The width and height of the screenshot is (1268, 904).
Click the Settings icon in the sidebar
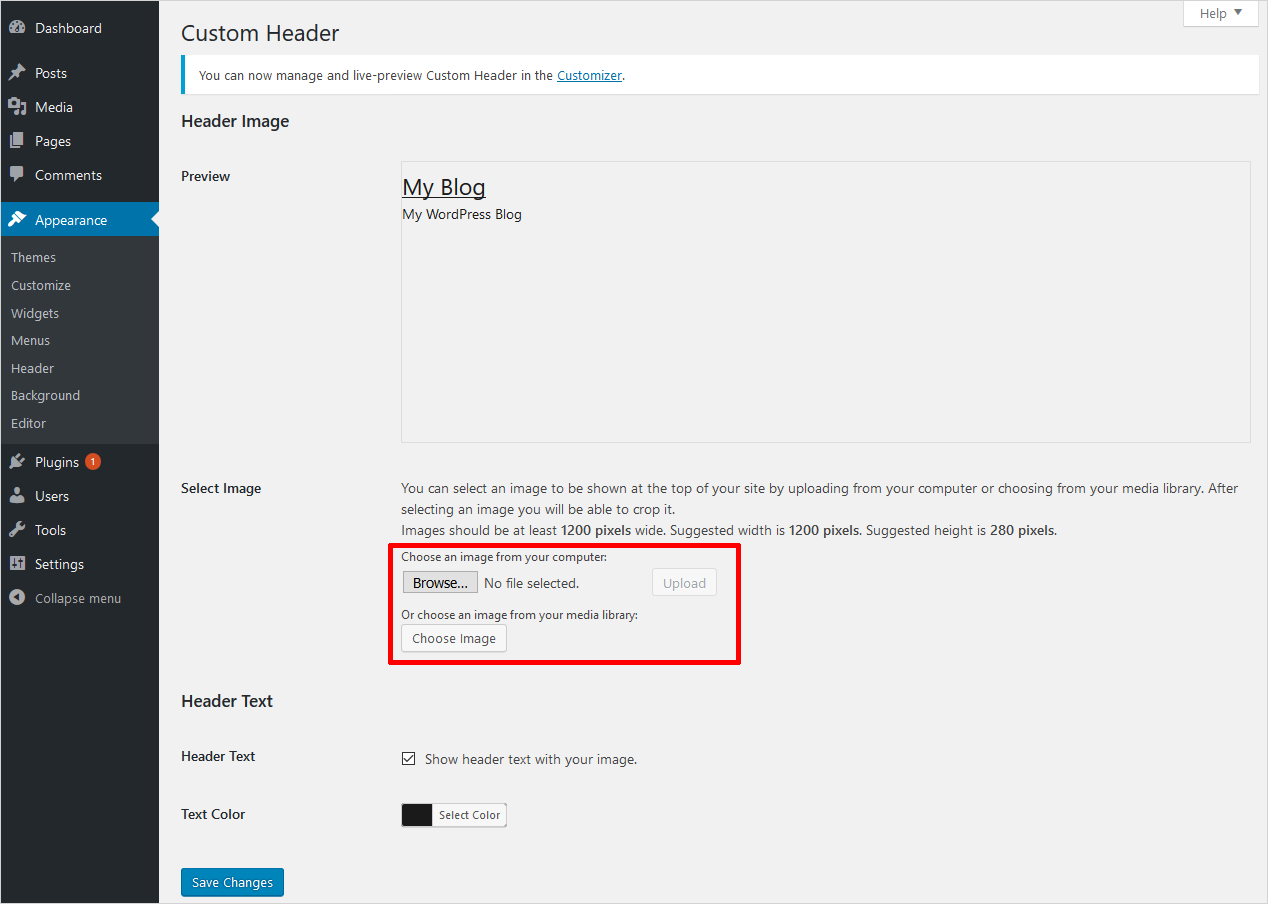18,563
